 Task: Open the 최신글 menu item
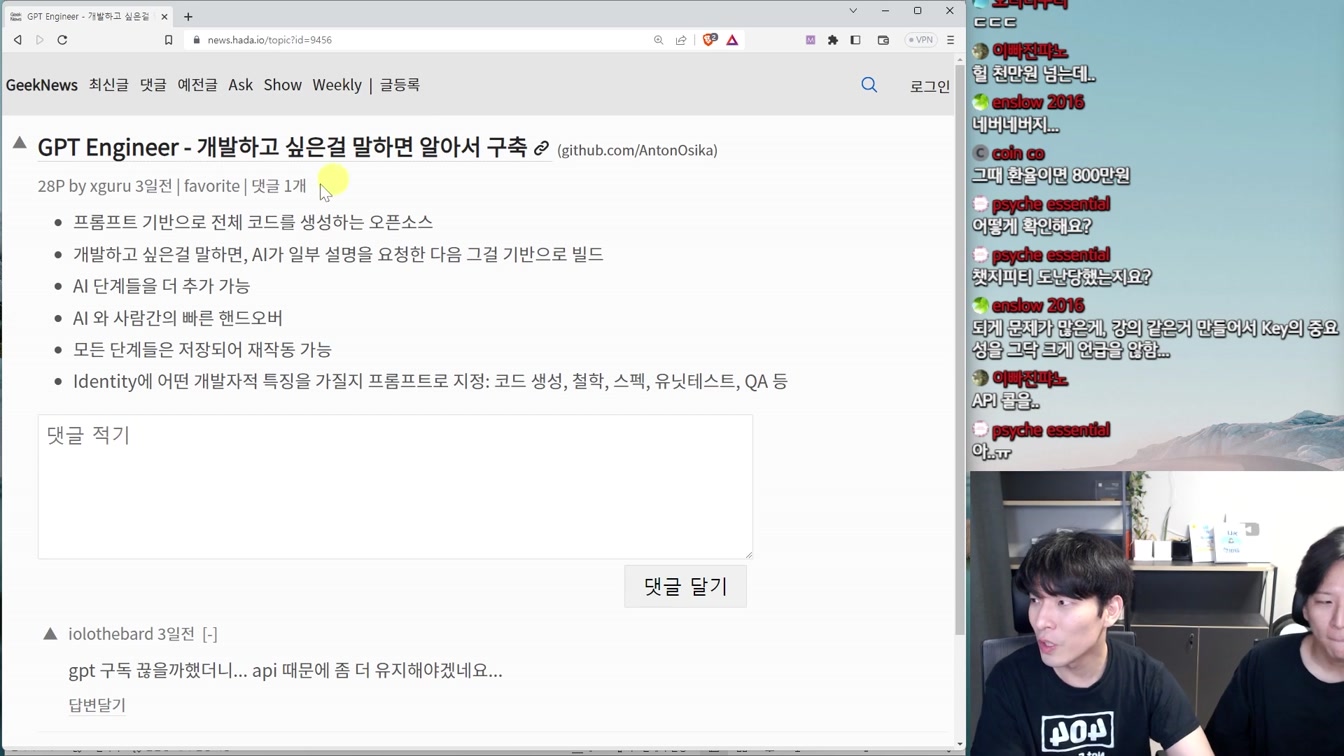[x=108, y=85]
